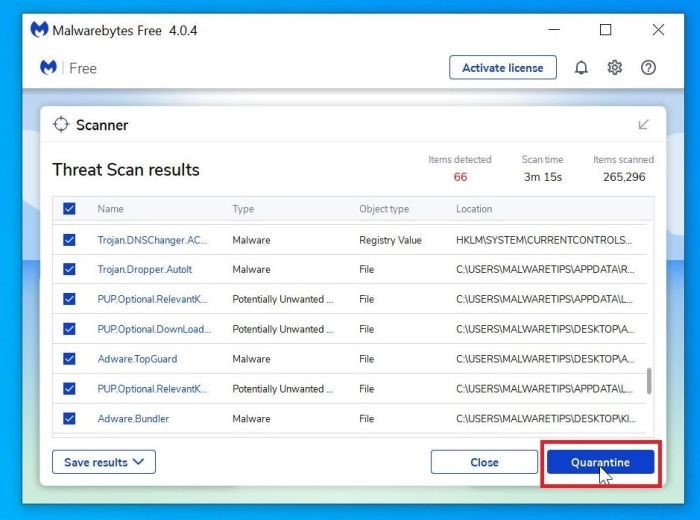Uncheck the Adware.TopGuard checkbox
Screen dimensions: 700x520
coord(69,359)
